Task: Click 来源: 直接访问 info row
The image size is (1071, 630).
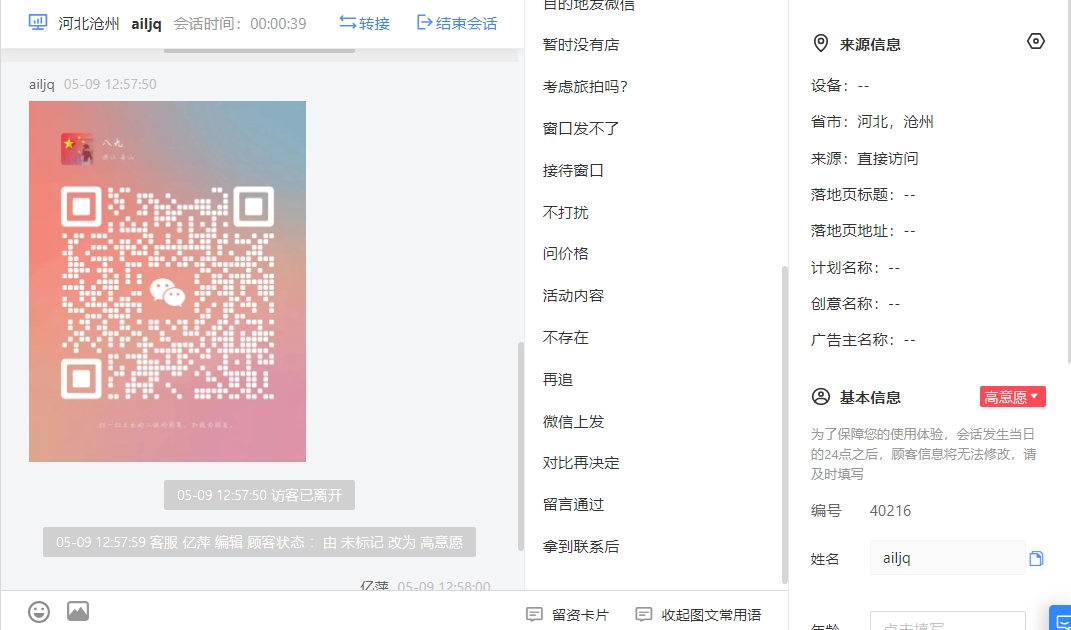Action: pyautogui.click(x=864, y=159)
